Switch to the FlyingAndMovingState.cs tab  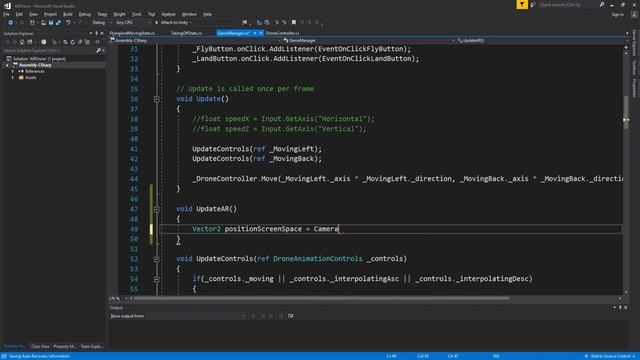tap(132, 33)
